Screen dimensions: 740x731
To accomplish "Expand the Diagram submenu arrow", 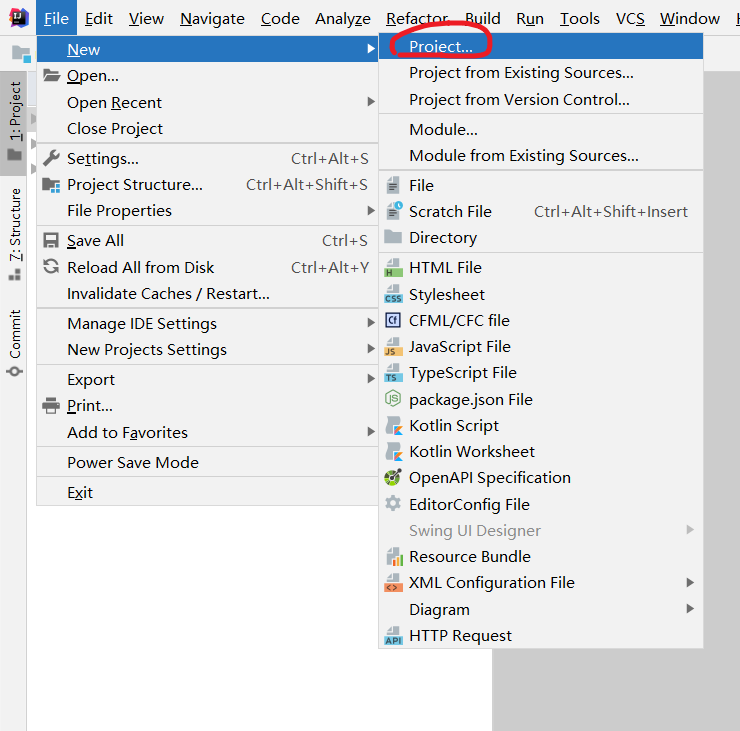I will point(690,609).
